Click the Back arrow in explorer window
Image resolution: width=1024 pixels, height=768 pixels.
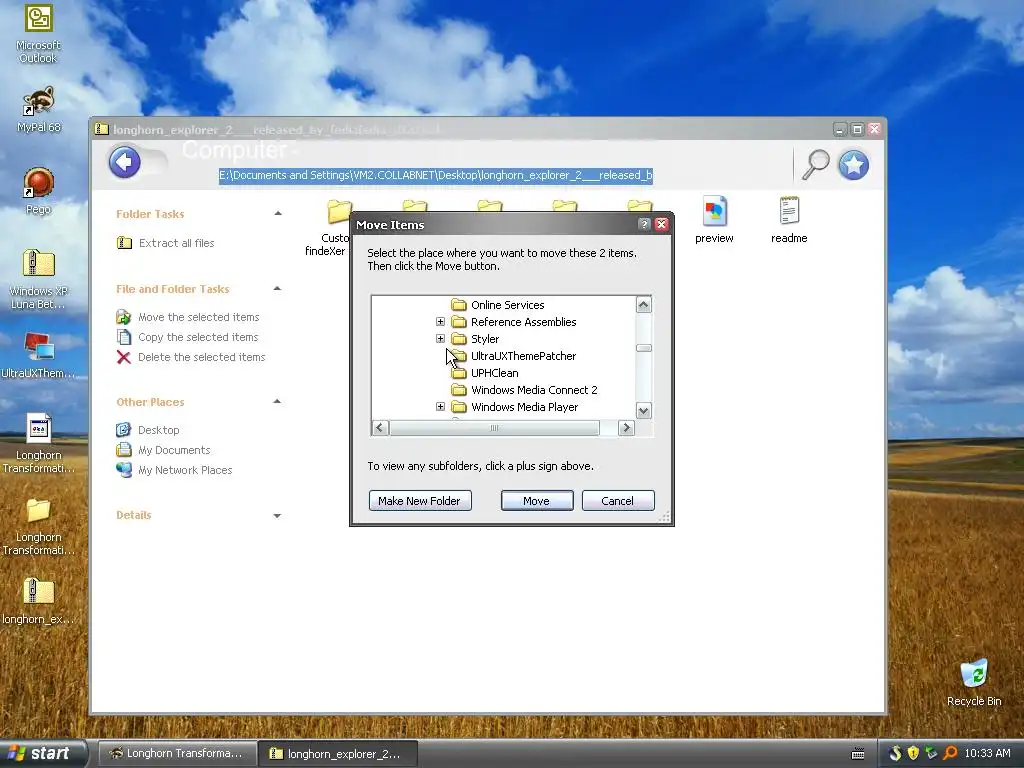click(x=125, y=162)
